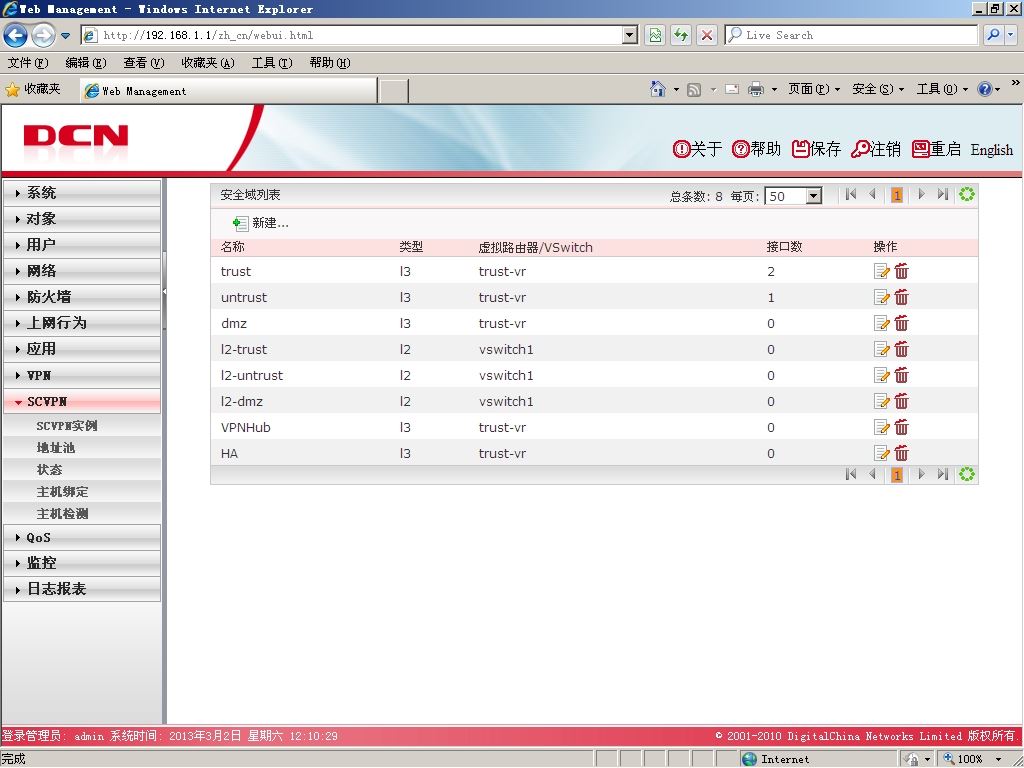Go to first page in top pager

coord(850,195)
